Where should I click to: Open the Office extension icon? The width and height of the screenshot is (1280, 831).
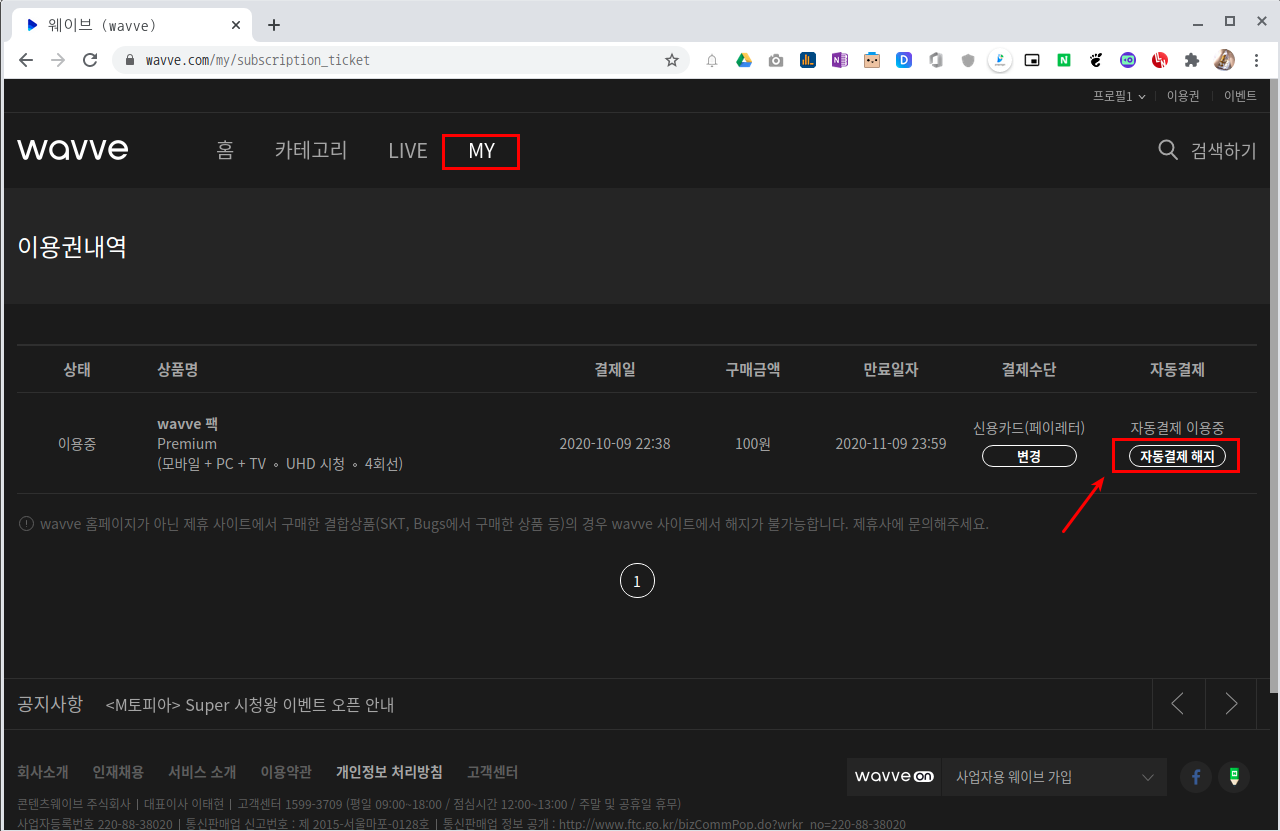tap(935, 60)
